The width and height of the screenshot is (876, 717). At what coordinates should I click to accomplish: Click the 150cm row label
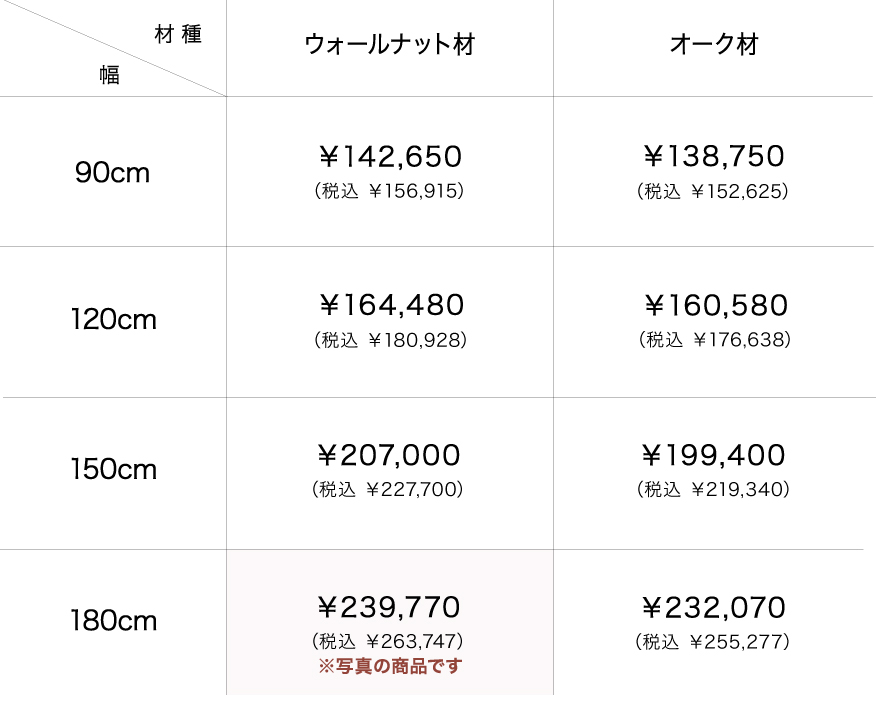(113, 469)
